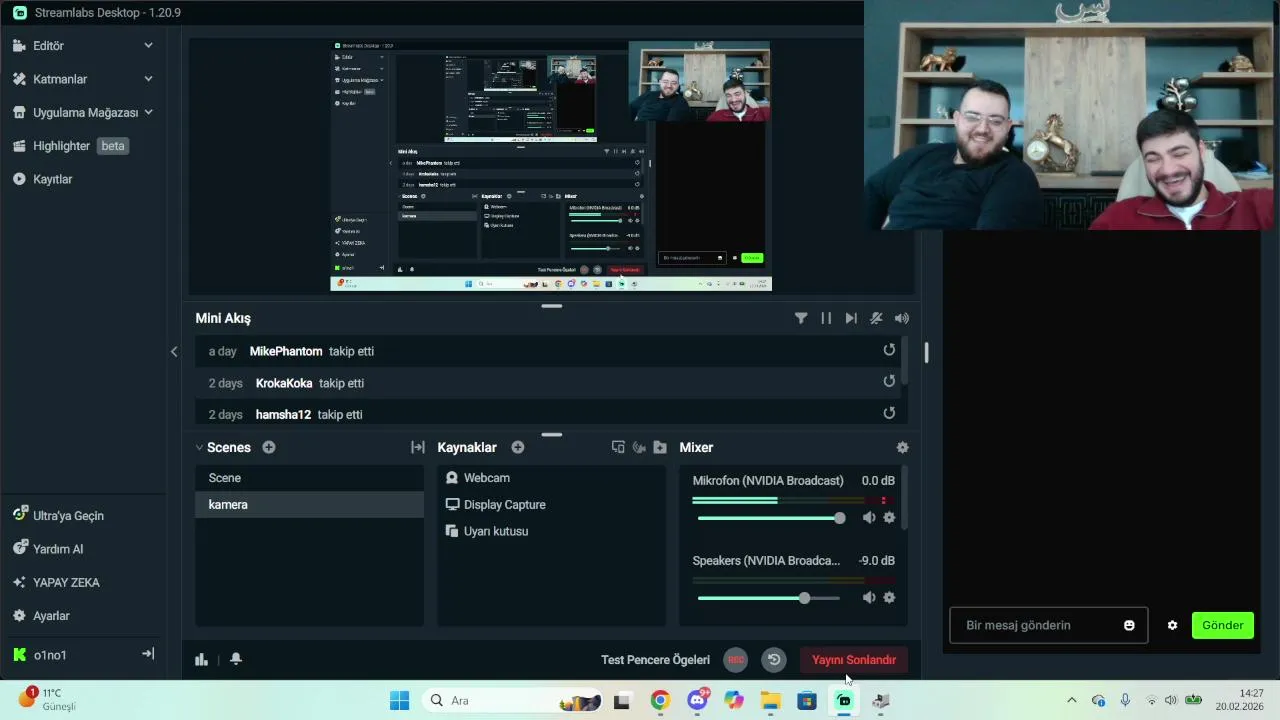Expand the Katmanlar chevron

(148, 79)
